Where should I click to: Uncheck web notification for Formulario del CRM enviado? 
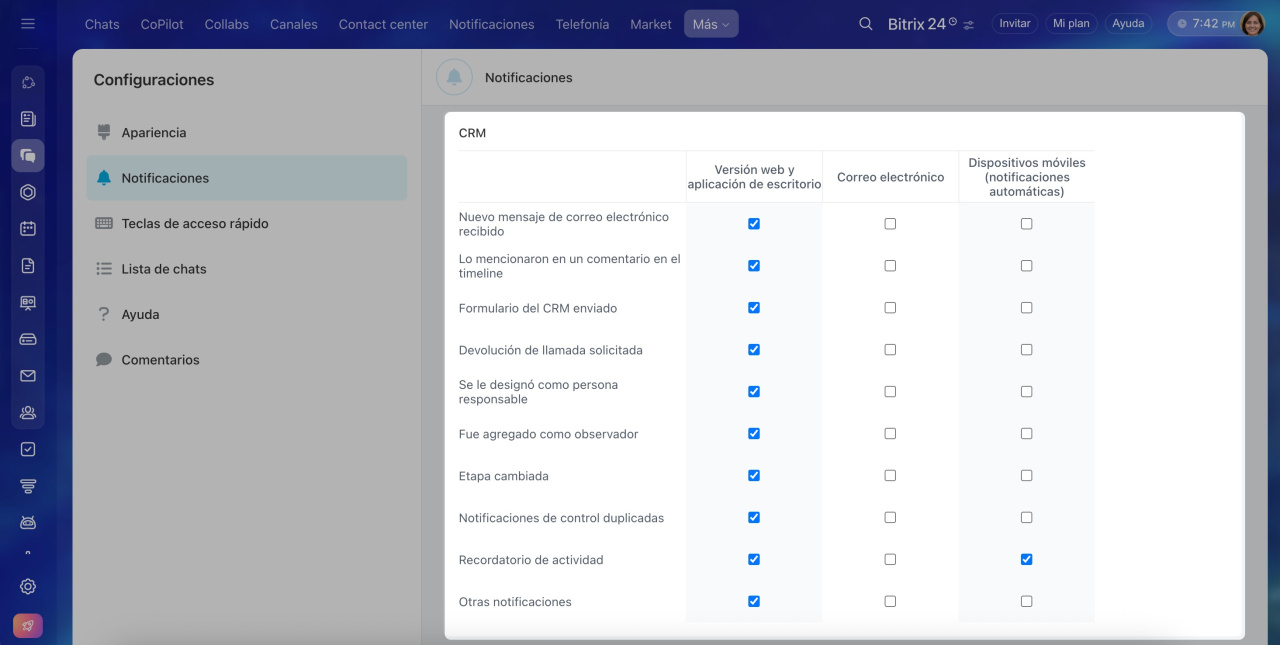[x=754, y=308]
